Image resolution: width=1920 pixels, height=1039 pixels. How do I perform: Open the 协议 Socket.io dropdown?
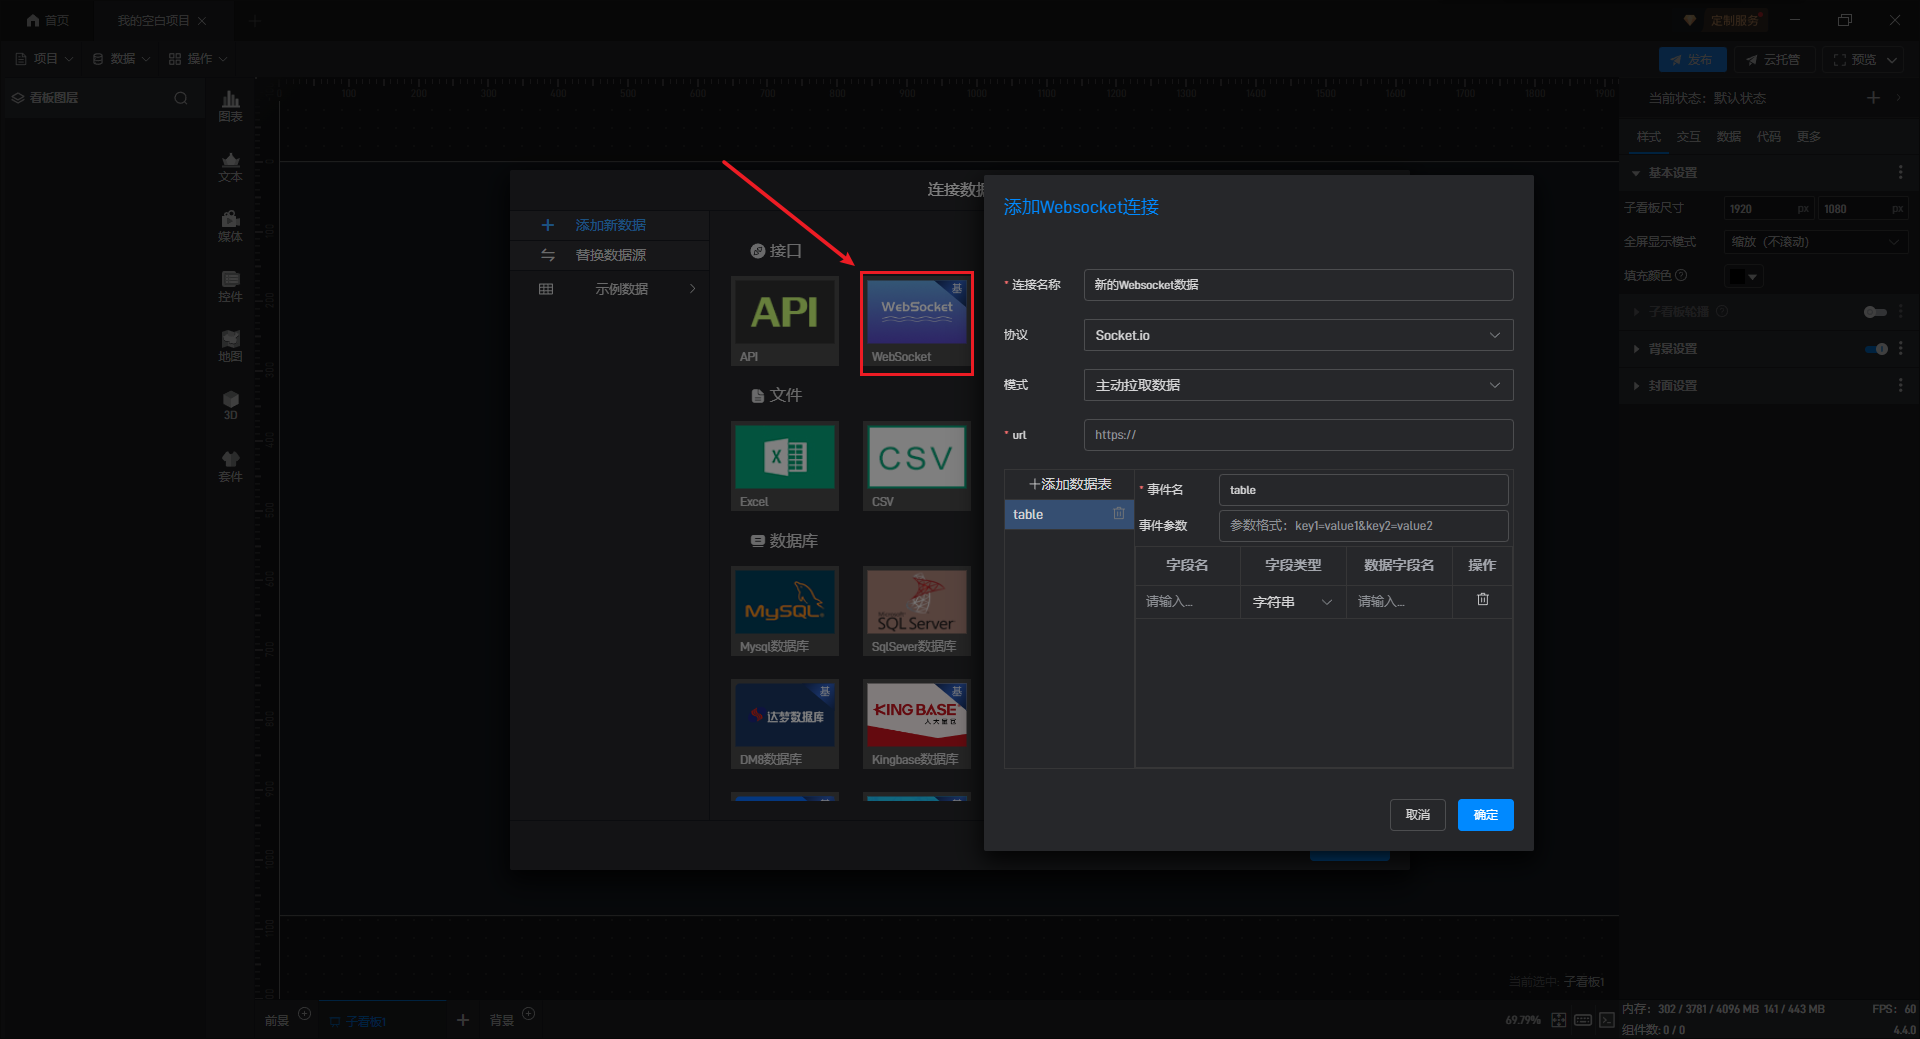point(1297,335)
